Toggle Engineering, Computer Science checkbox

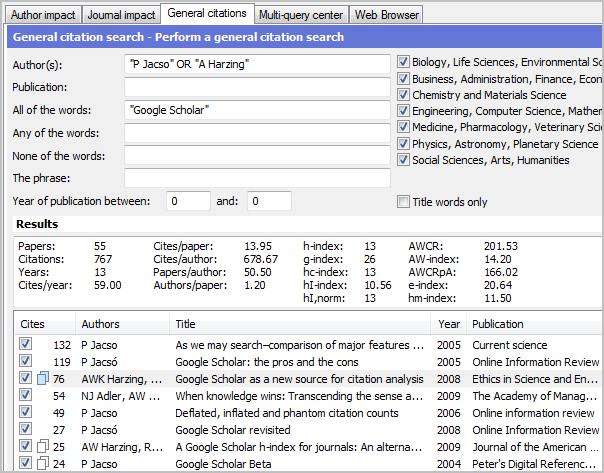(403, 111)
